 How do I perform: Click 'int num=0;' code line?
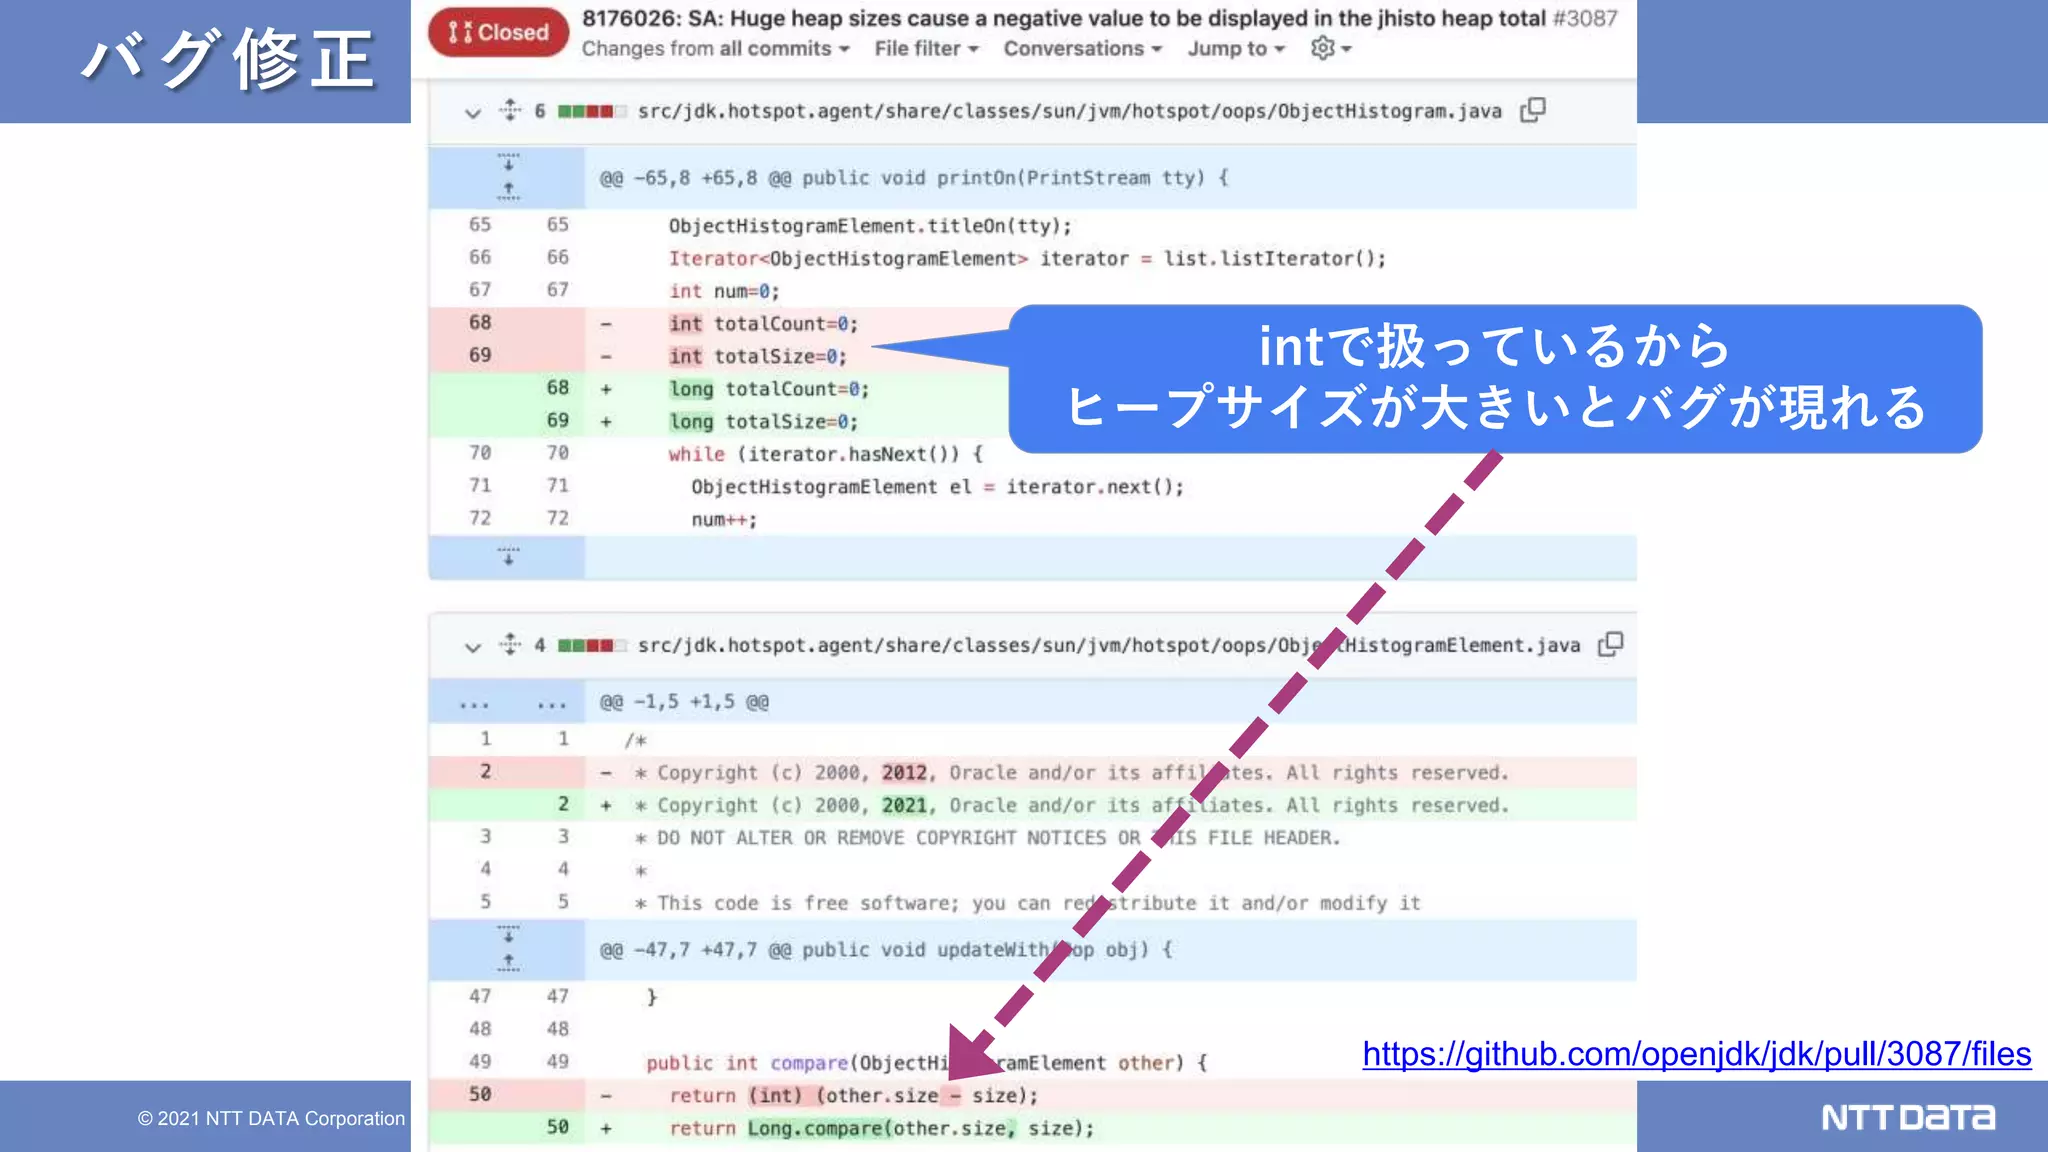pos(724,291)
